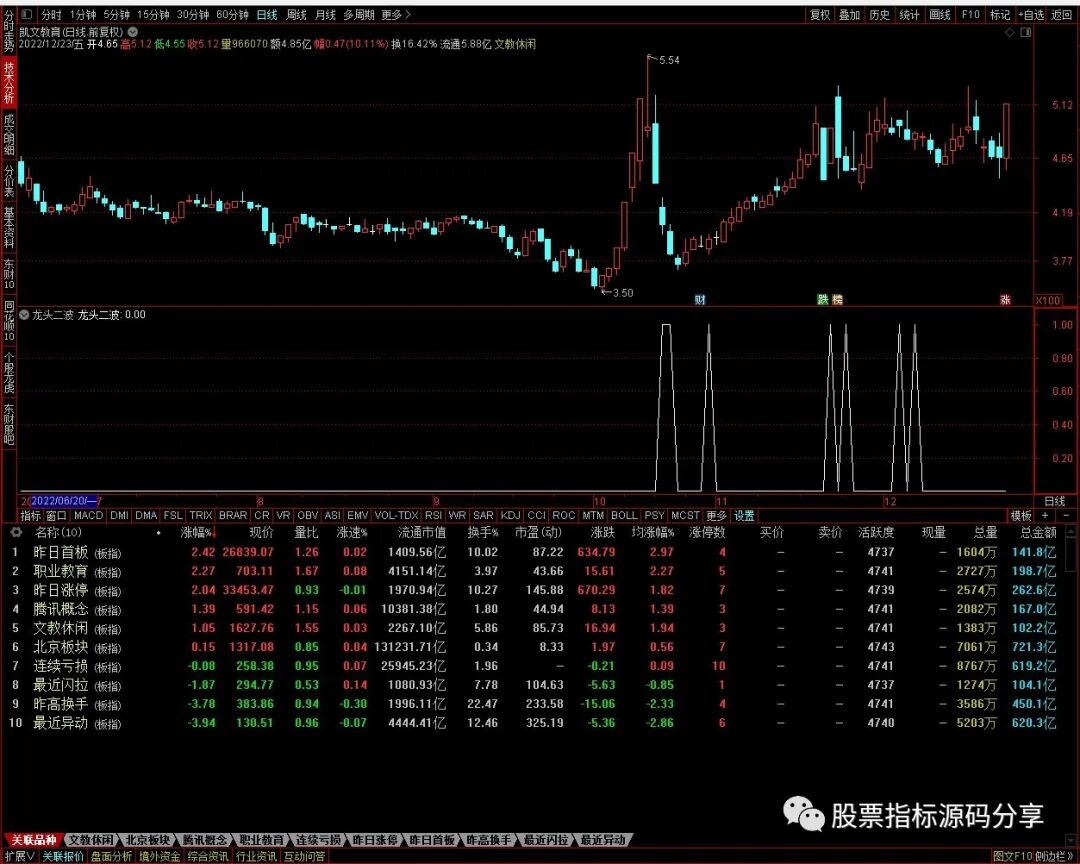1080x864 pixels.
Task: Click the 标记 mark button
Action: [999, 14]
